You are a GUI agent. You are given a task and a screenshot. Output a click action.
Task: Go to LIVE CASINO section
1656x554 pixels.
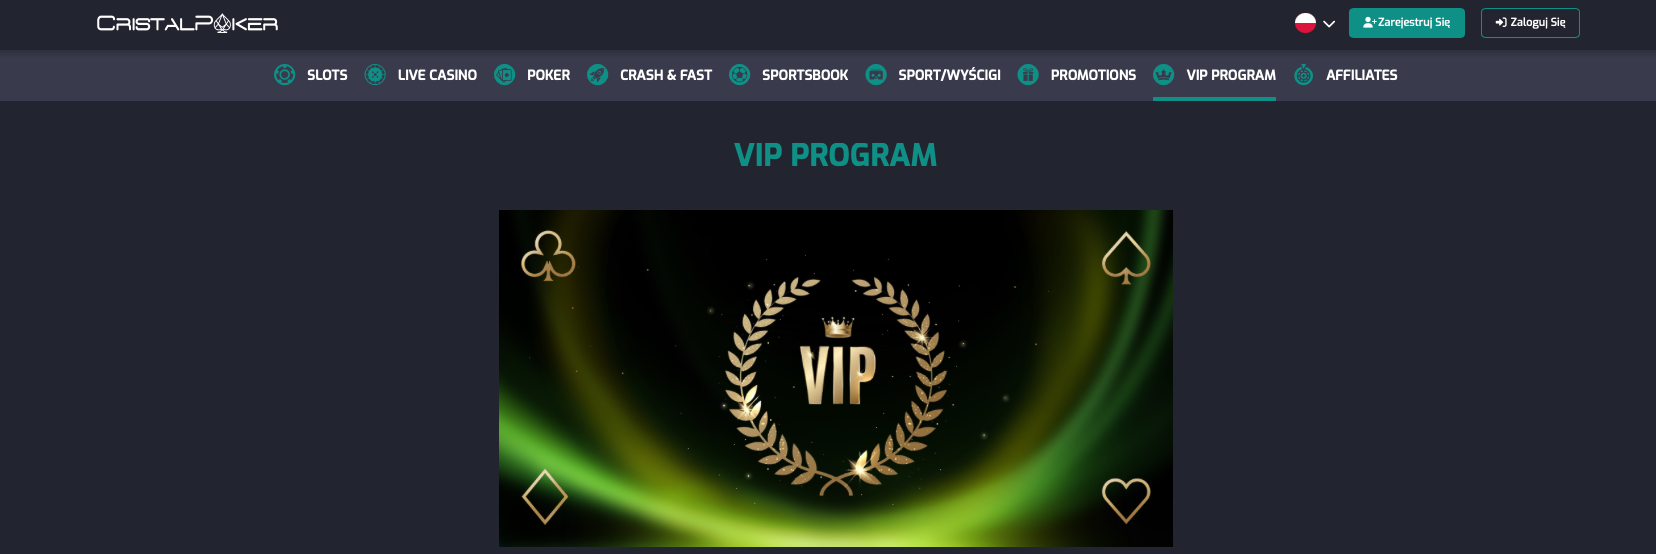(x=437, y=75)
